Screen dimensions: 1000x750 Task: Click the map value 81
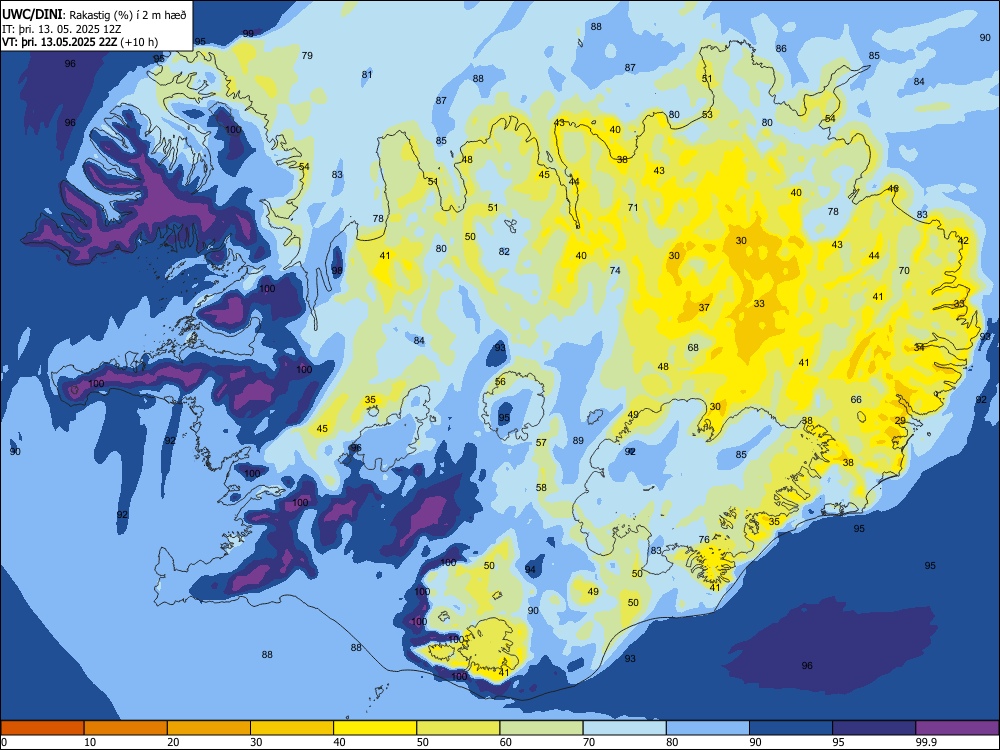(367, 75)
